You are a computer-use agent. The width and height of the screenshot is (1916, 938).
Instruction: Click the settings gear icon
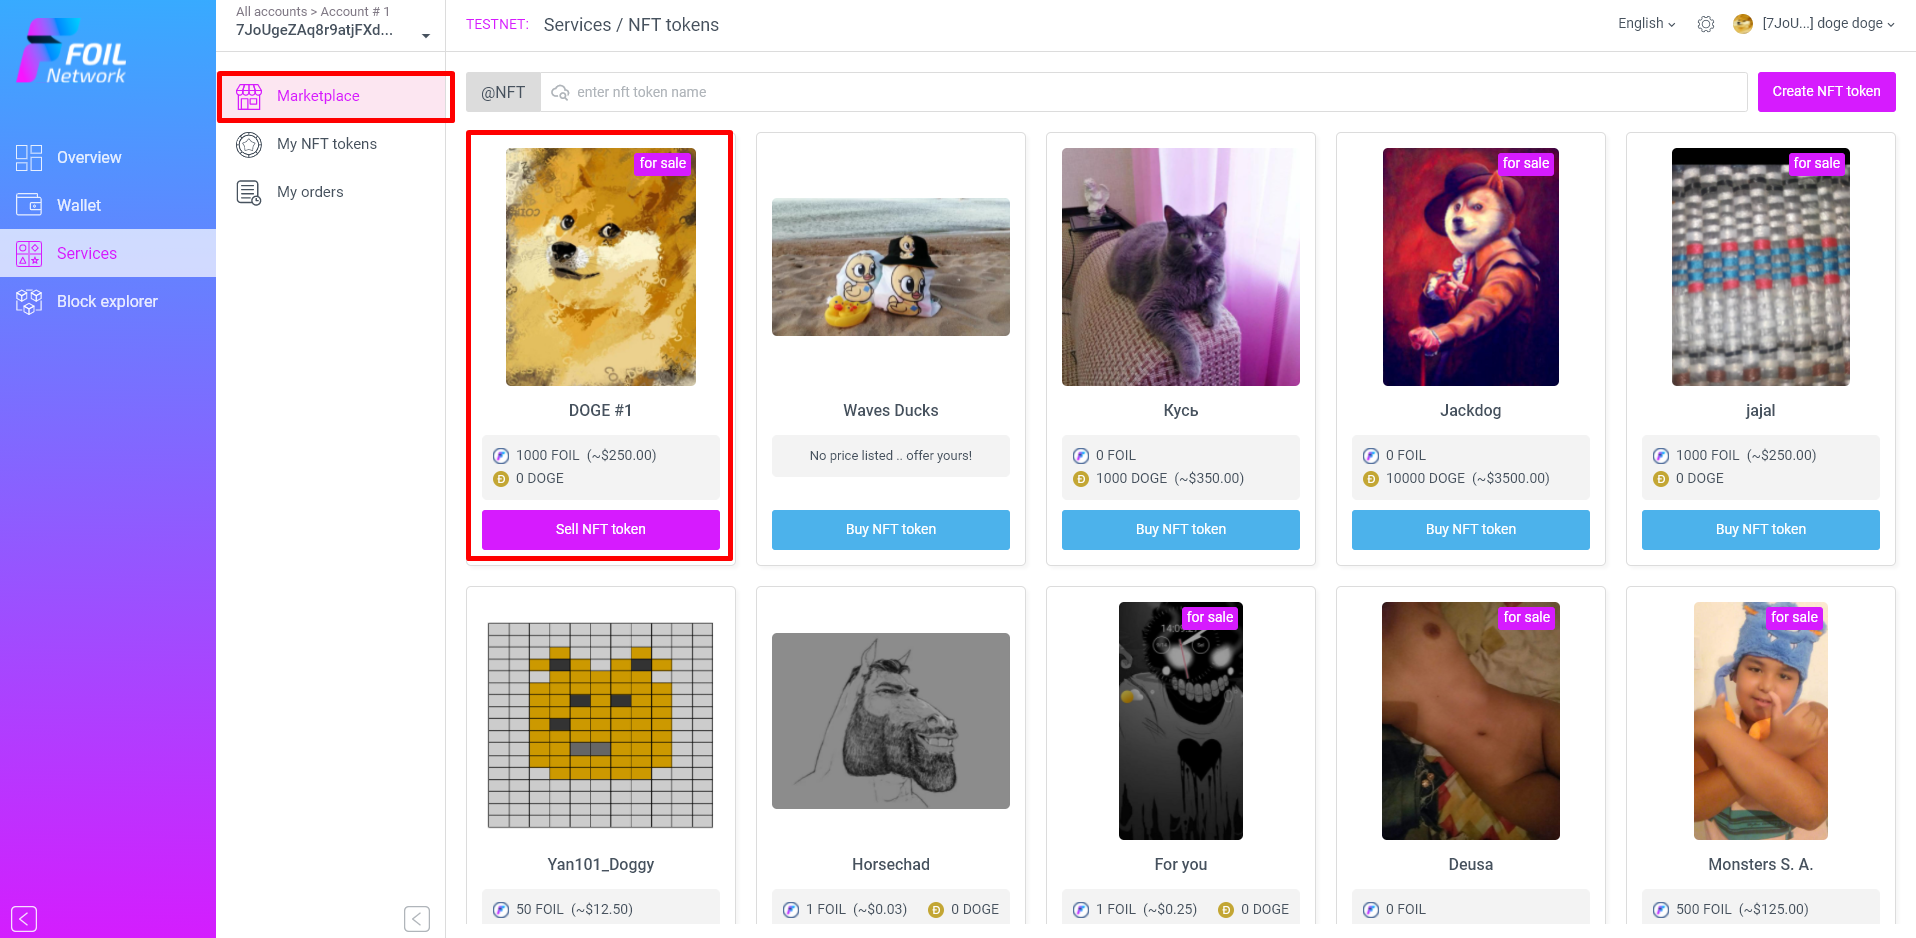point(1706,24)
